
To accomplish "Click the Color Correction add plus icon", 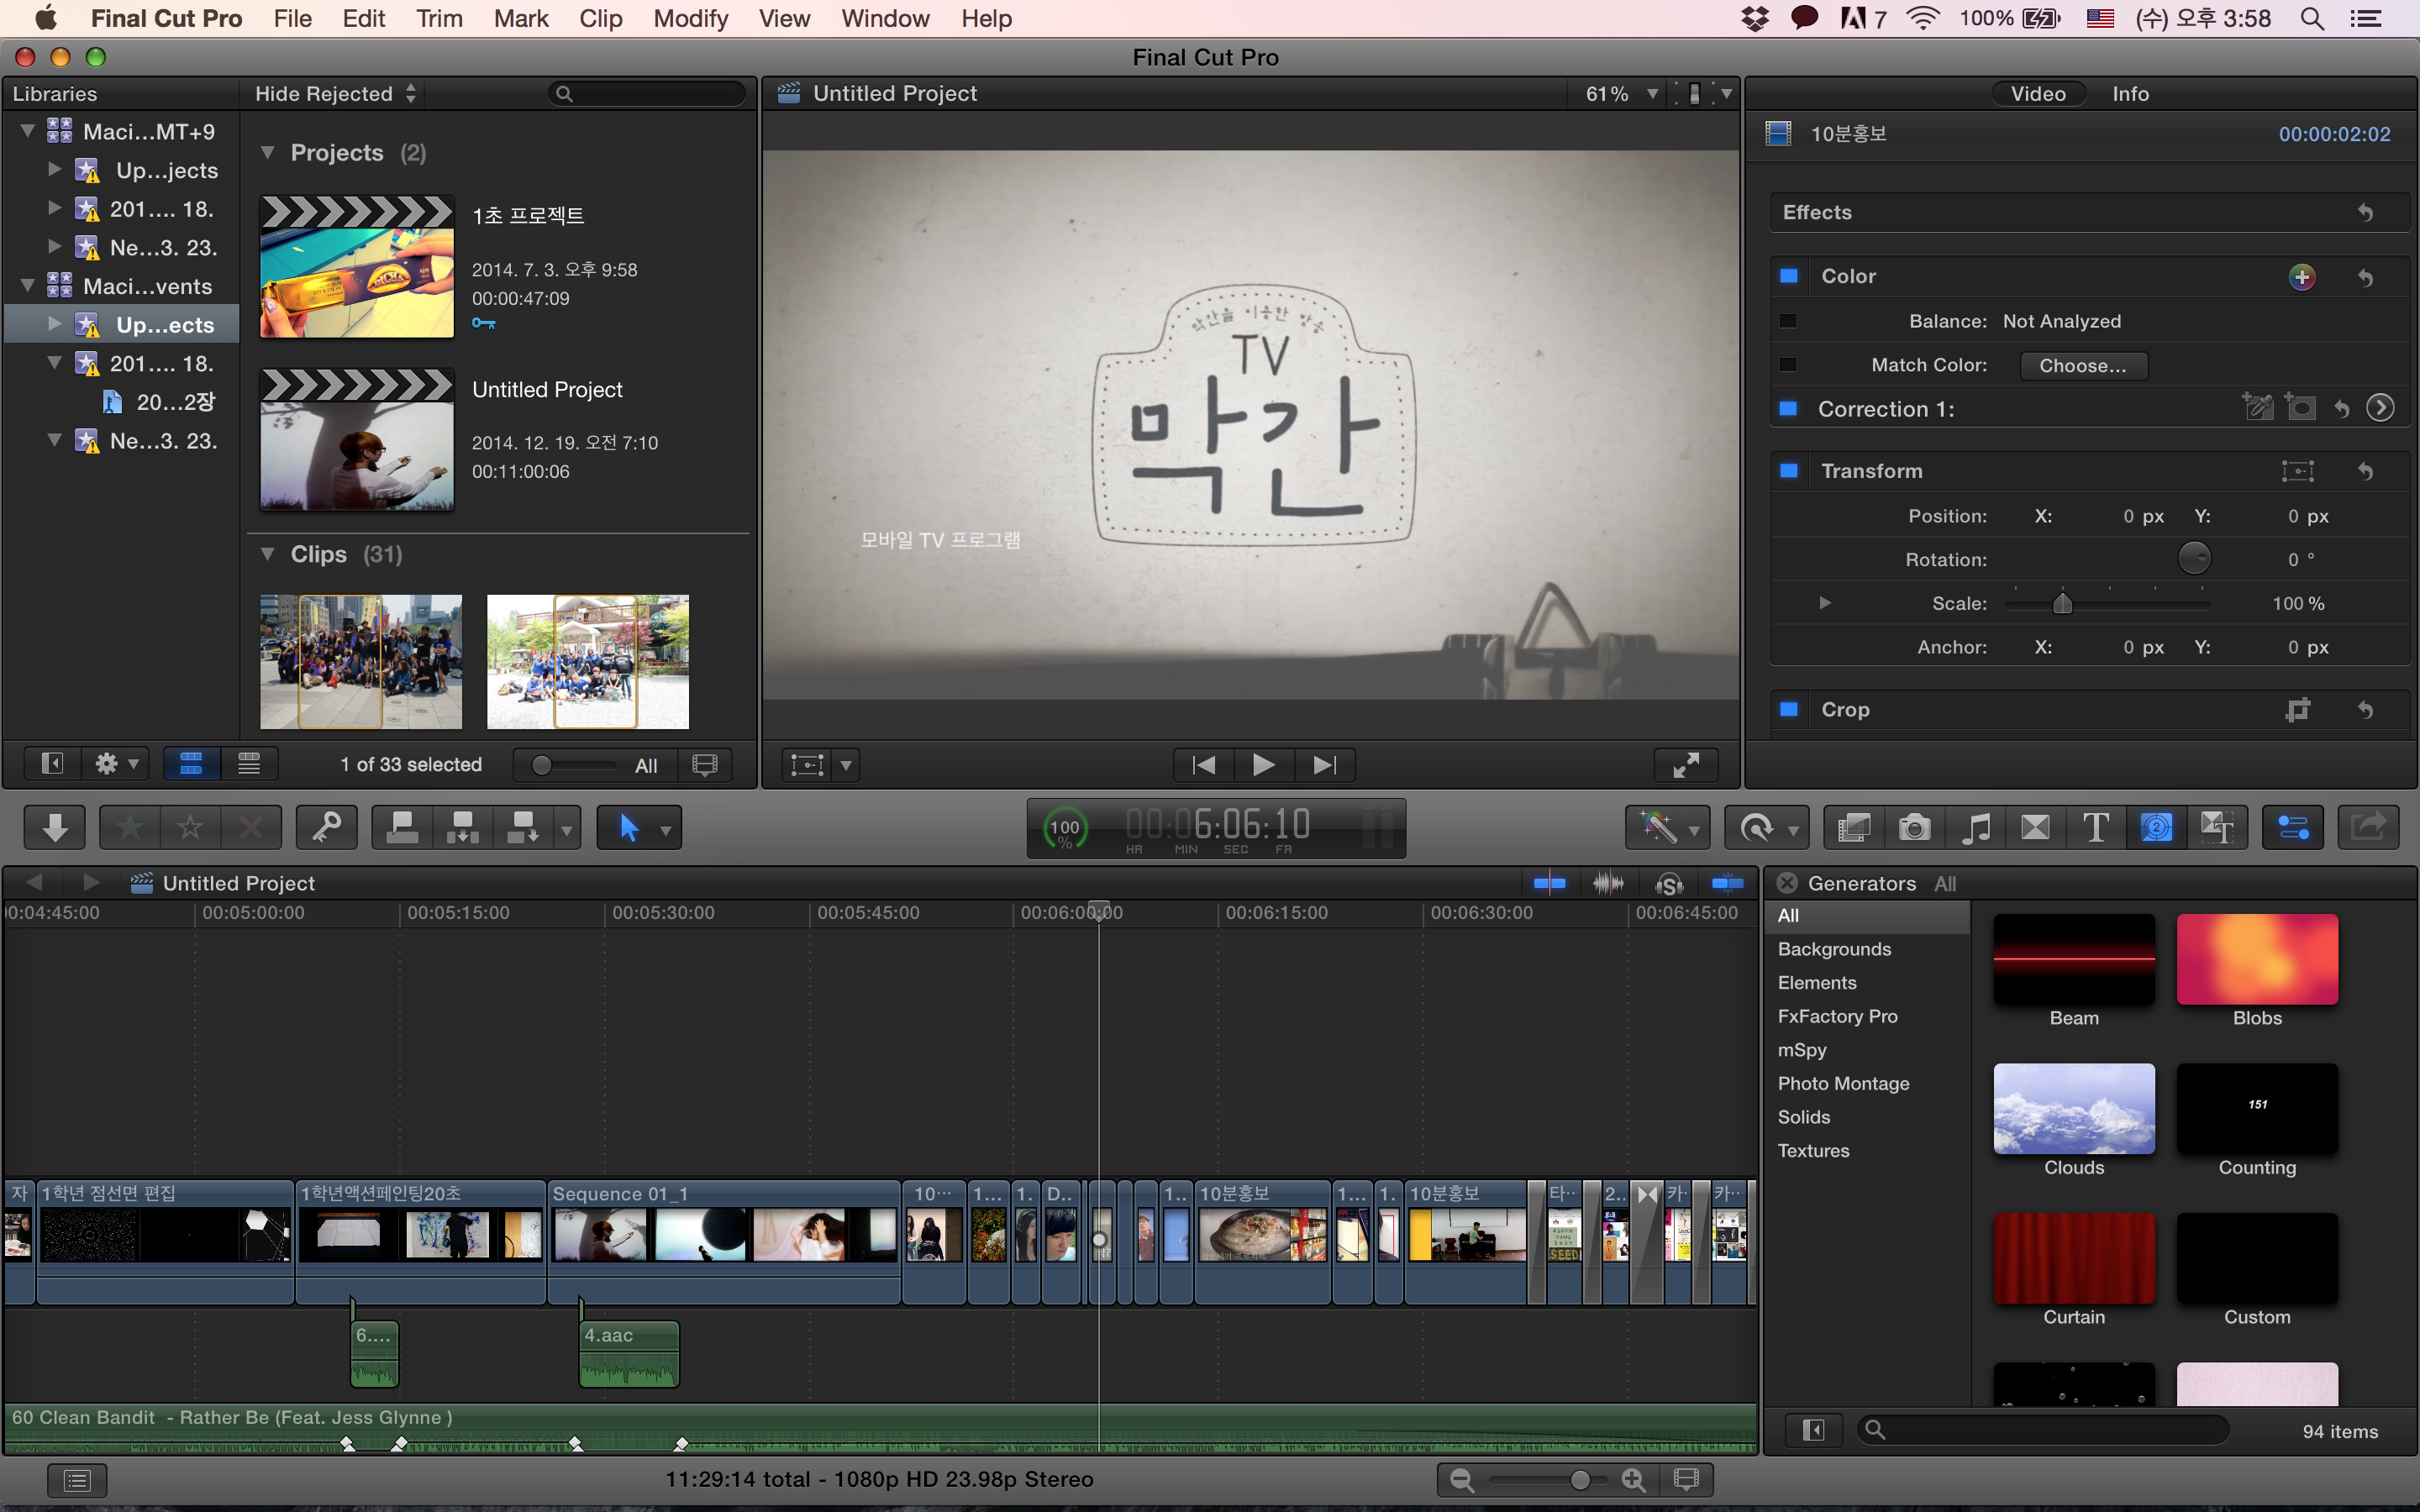I will [x=2302, y=277].
